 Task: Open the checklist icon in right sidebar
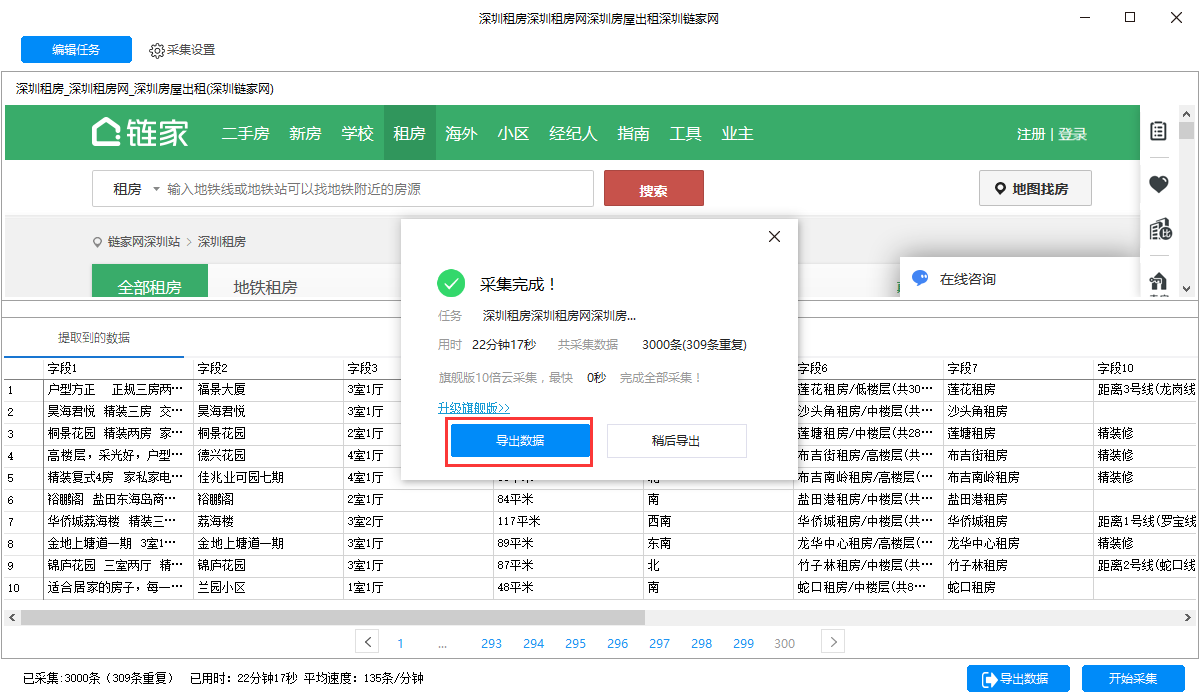tap(1158, 131)
